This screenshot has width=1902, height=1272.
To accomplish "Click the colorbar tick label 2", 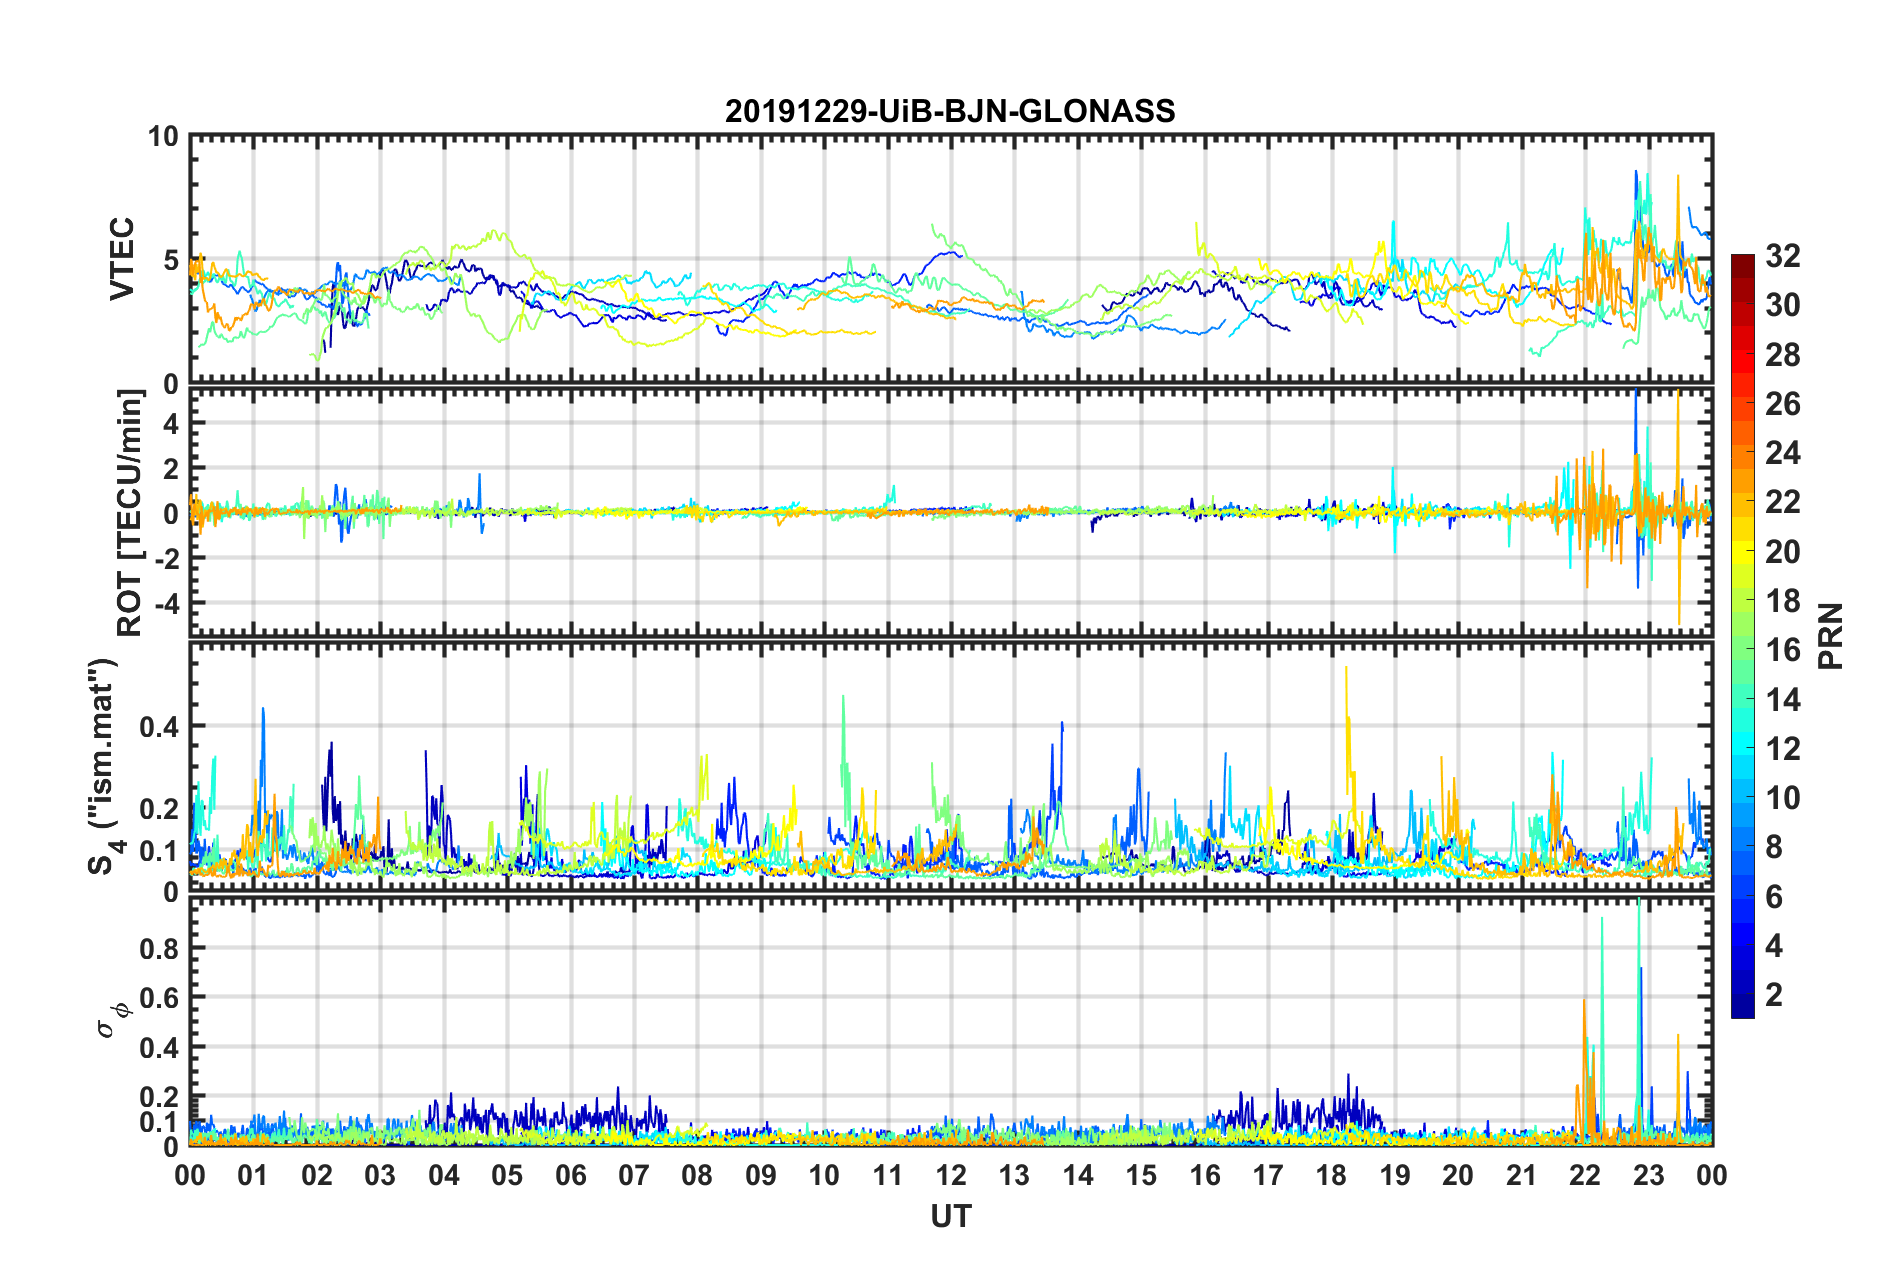I will pyautogui.click(x=1774, y=994).
